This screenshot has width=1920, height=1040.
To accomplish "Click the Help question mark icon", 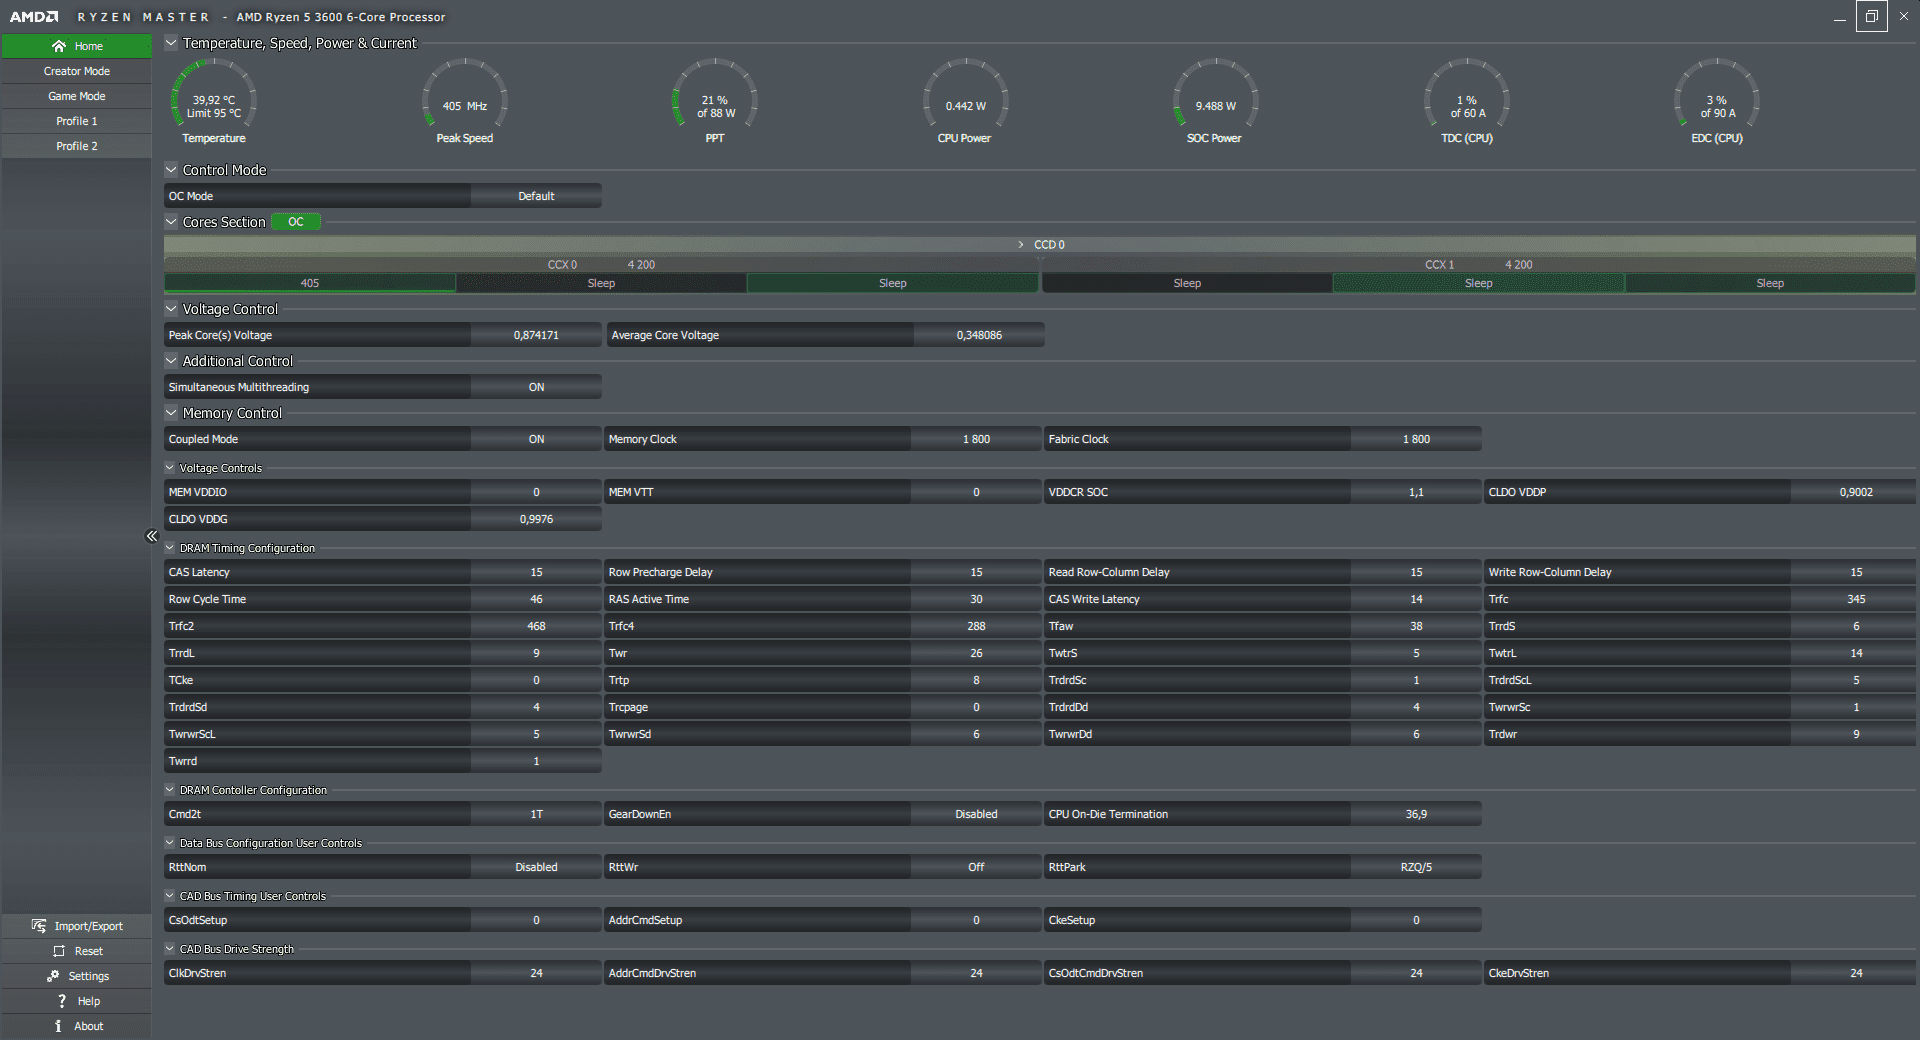I will tap(62, 1001).
